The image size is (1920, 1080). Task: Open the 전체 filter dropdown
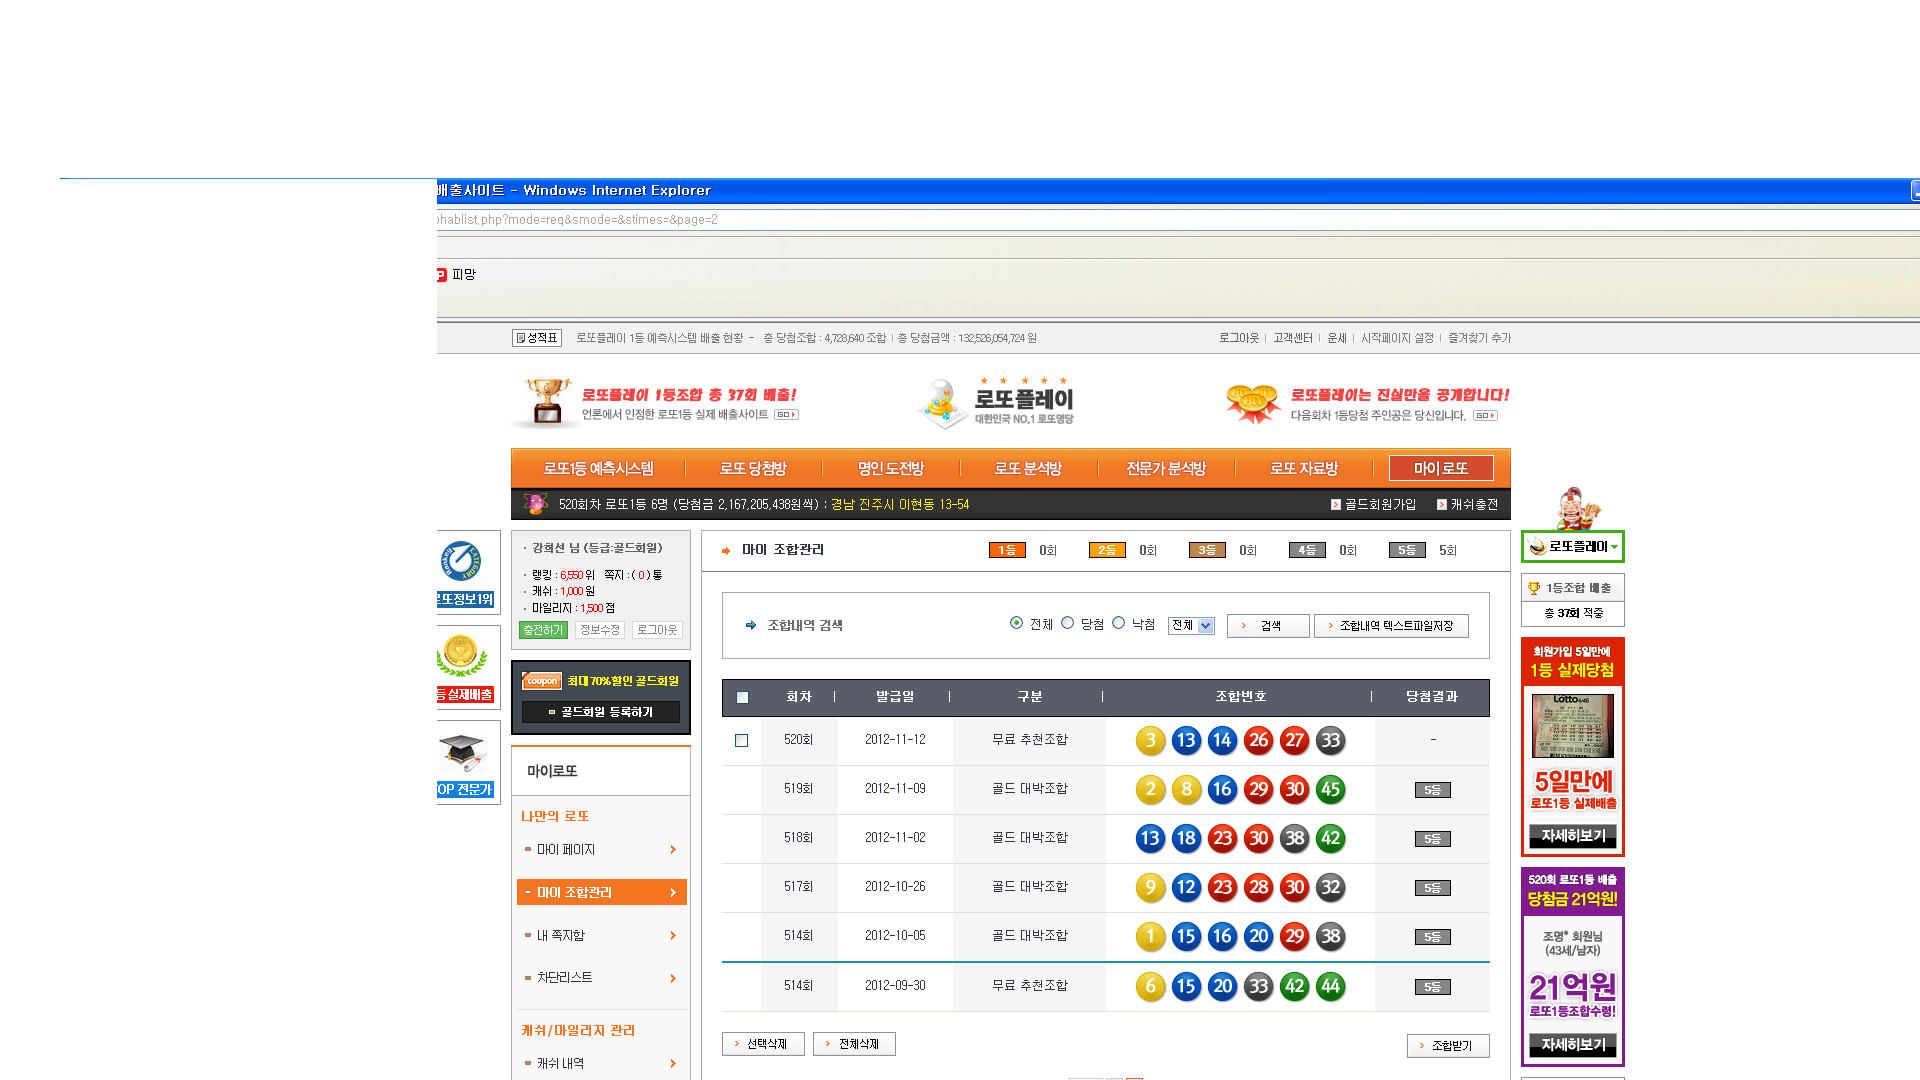(x=1191, y=626)
